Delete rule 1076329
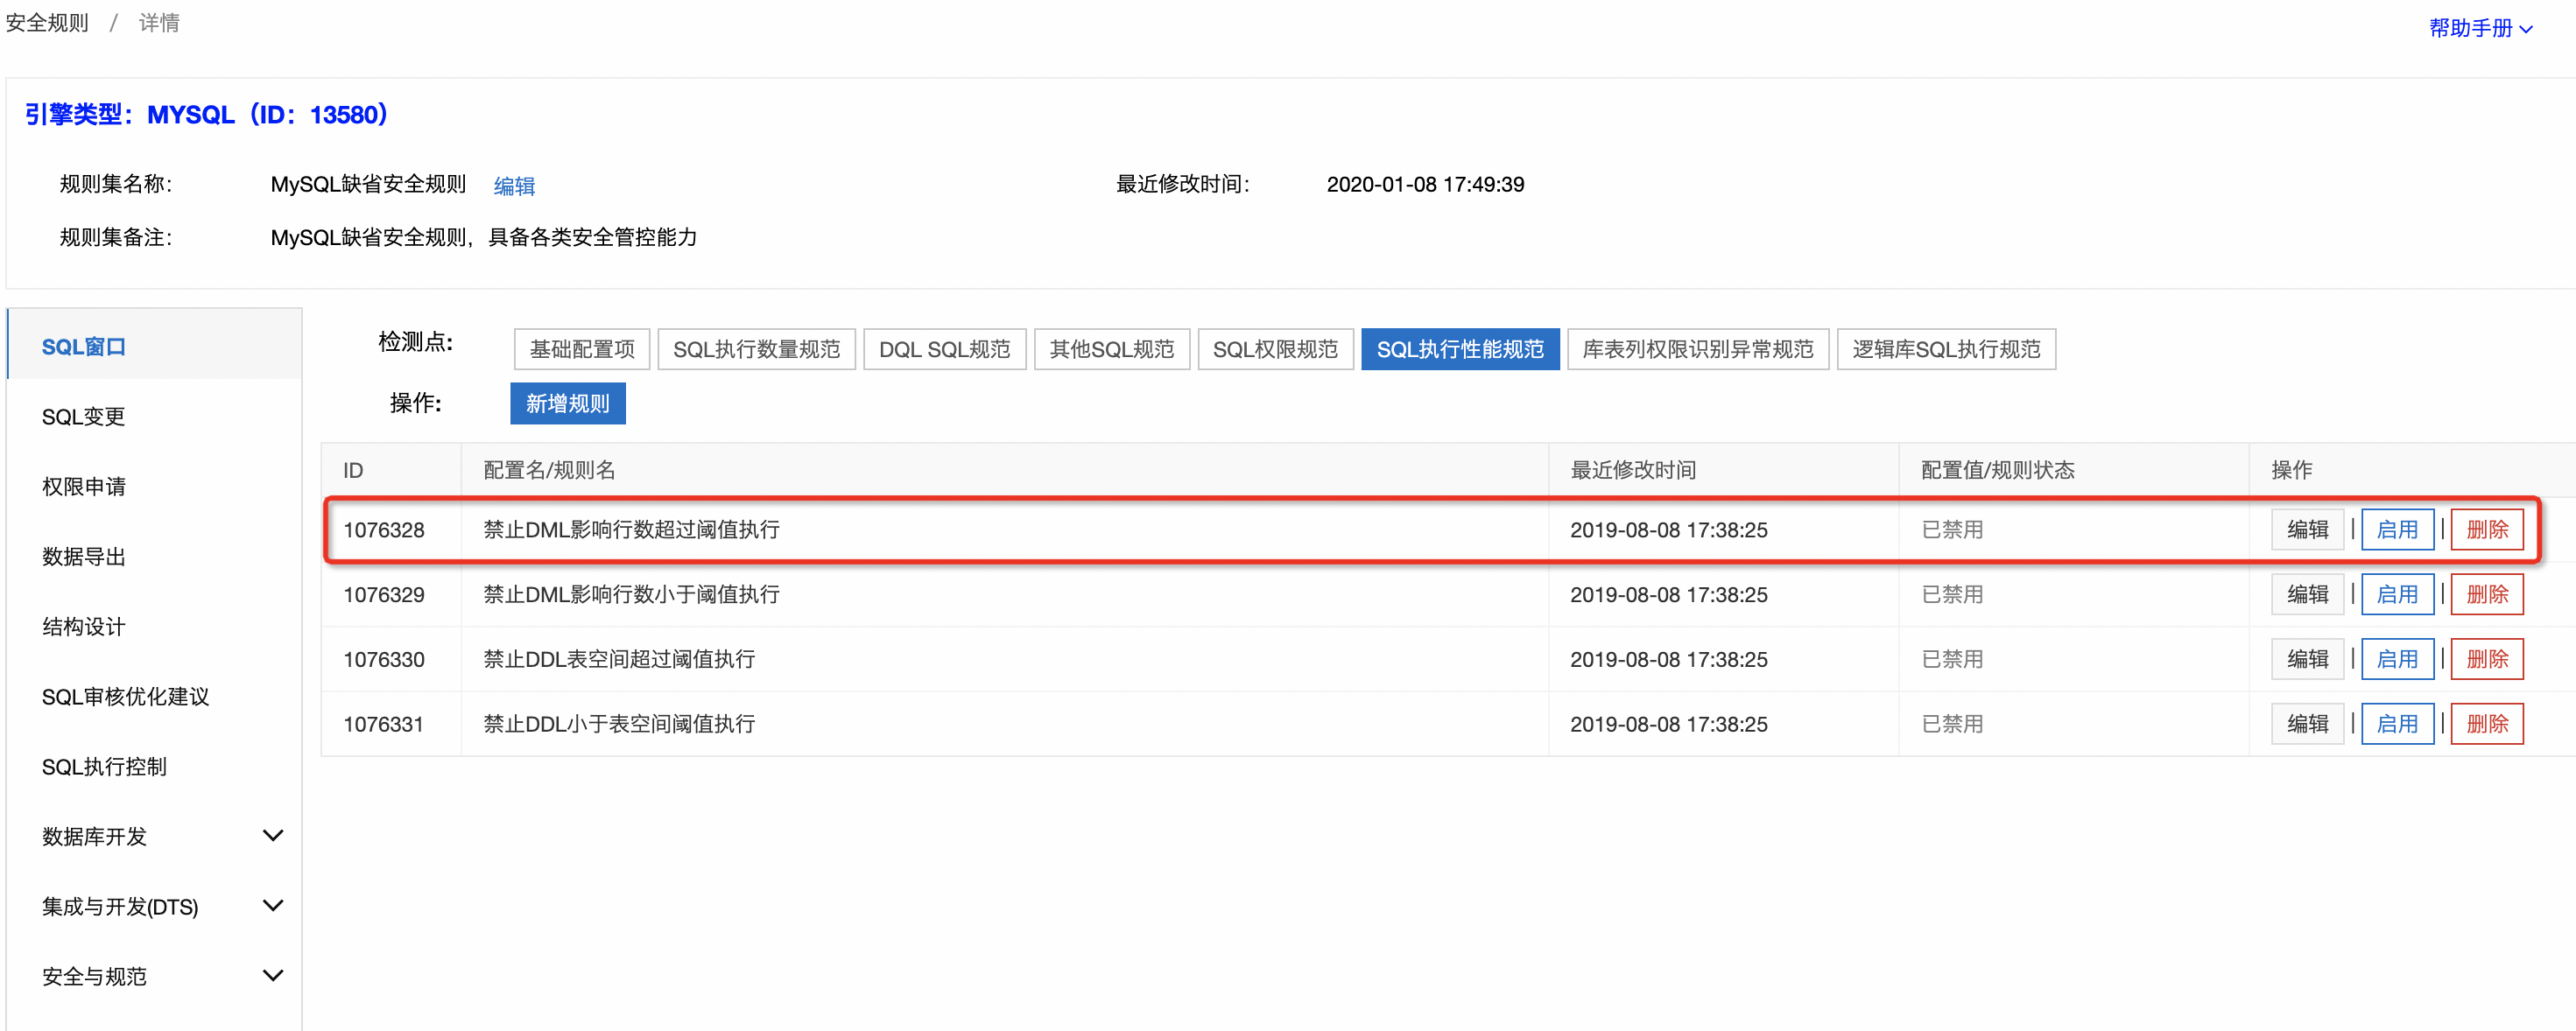 click(x=2486, y=595)
